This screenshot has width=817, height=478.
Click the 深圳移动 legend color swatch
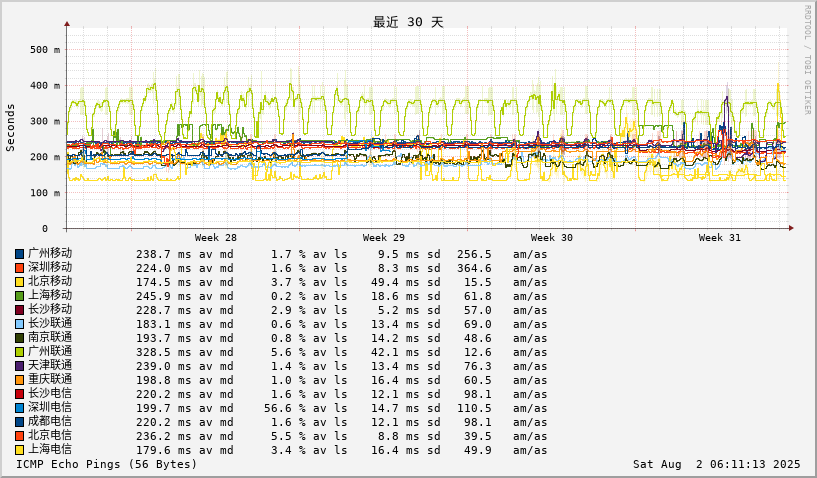click(19, 268)
